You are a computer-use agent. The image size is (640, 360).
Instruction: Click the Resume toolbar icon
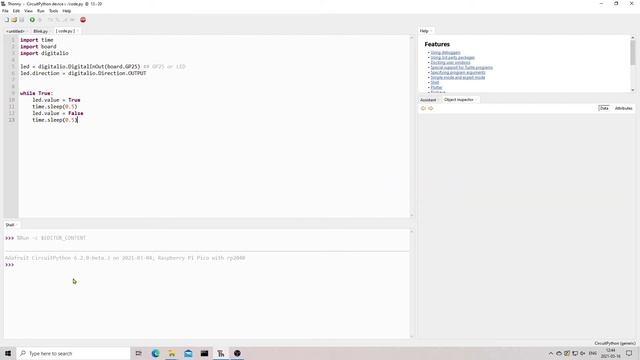(x=72, y=20)
